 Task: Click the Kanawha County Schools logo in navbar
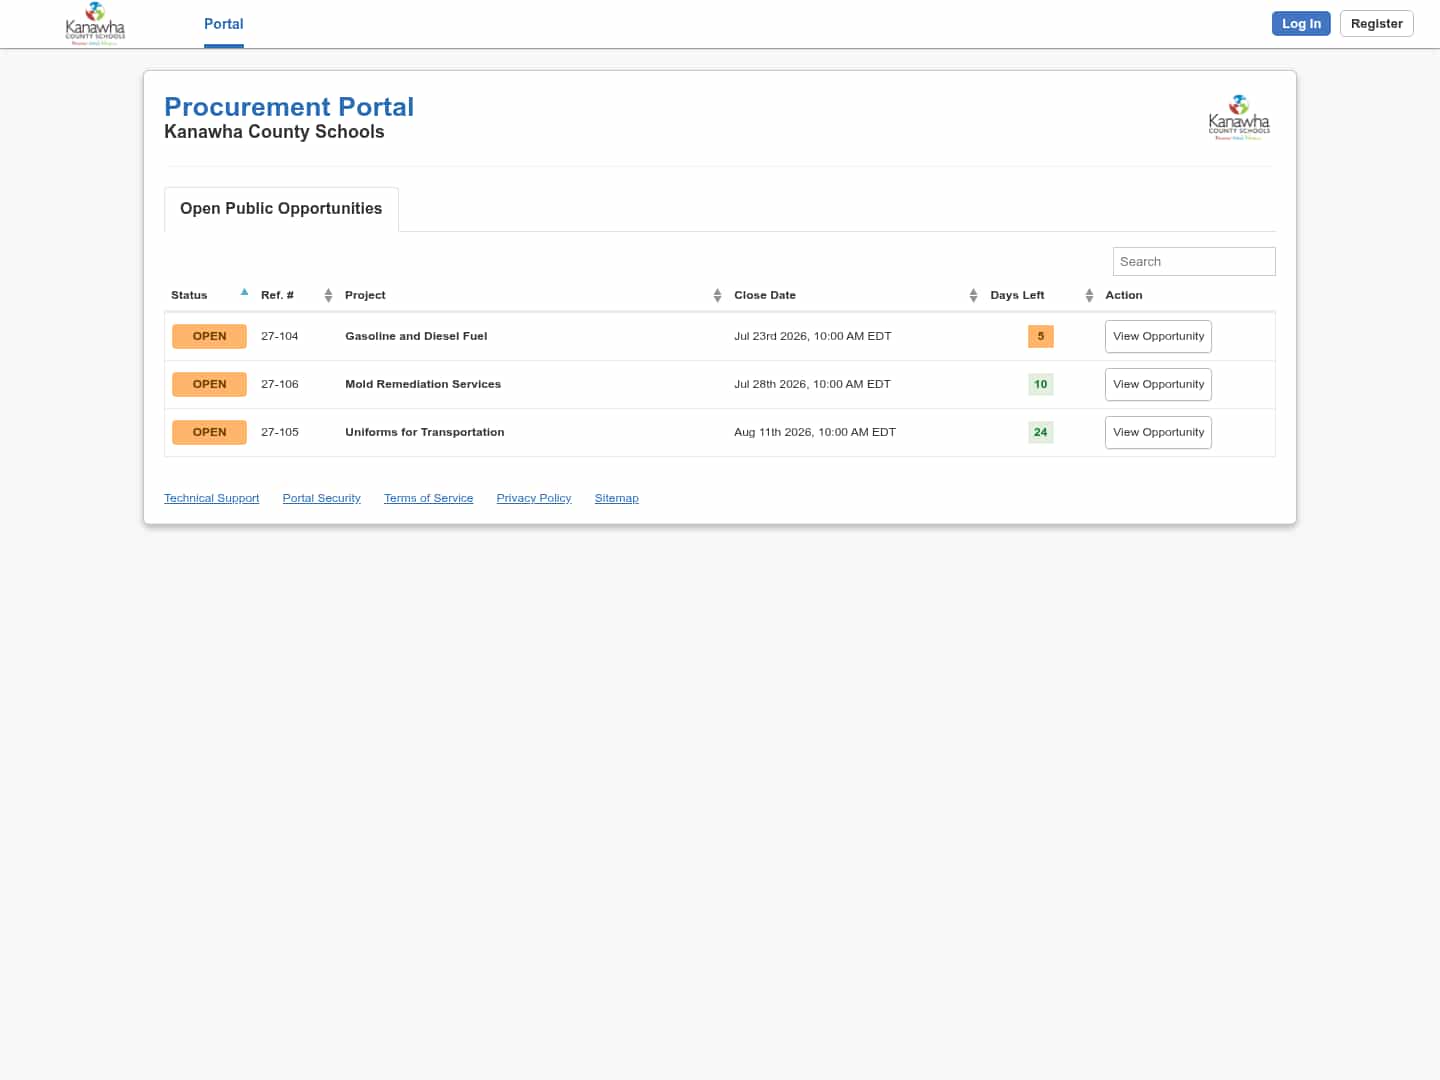95,24
